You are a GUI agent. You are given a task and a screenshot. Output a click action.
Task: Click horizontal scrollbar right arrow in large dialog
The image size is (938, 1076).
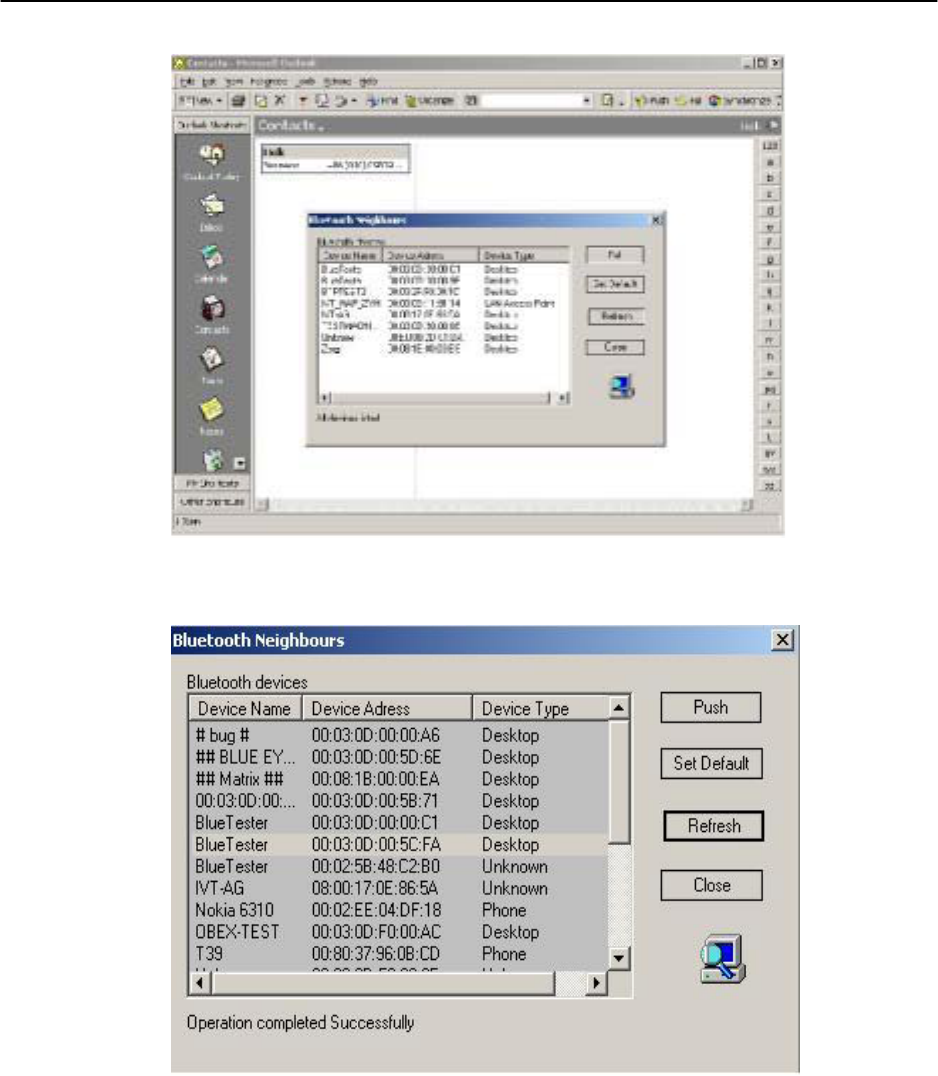pyautogui.click(x=596, y=983)
